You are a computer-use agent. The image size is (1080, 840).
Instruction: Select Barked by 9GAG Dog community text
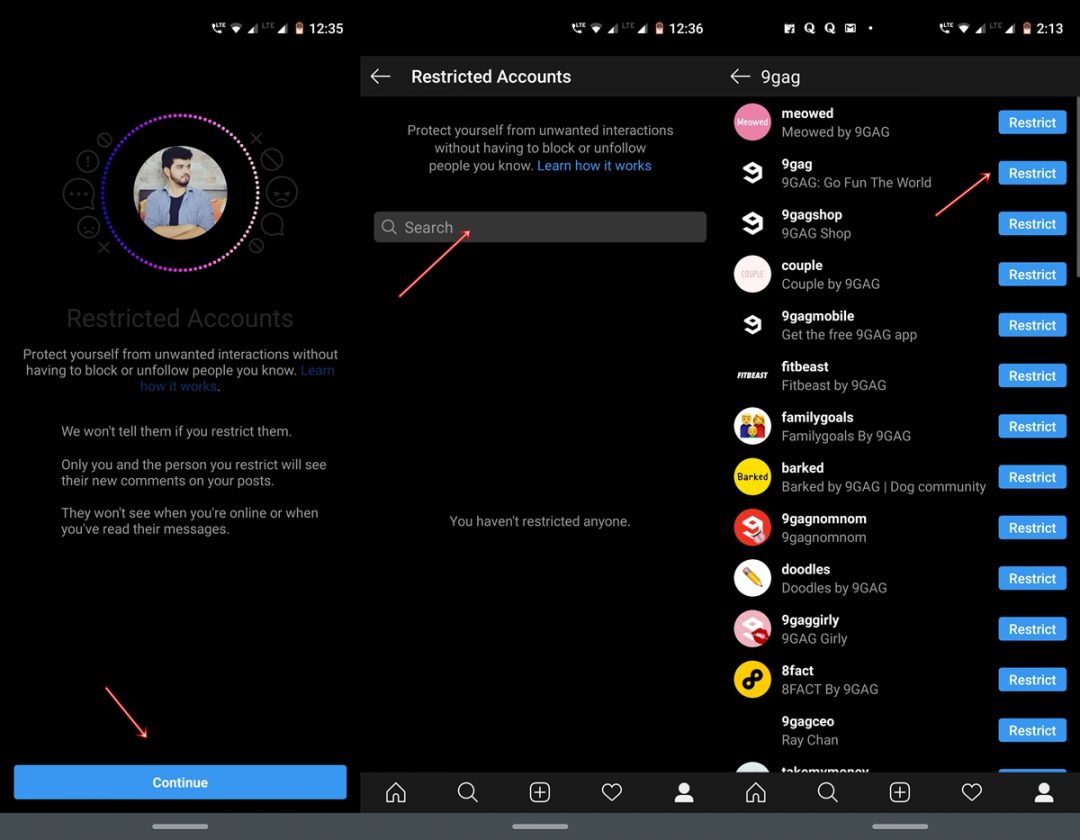tap(884, 487)
